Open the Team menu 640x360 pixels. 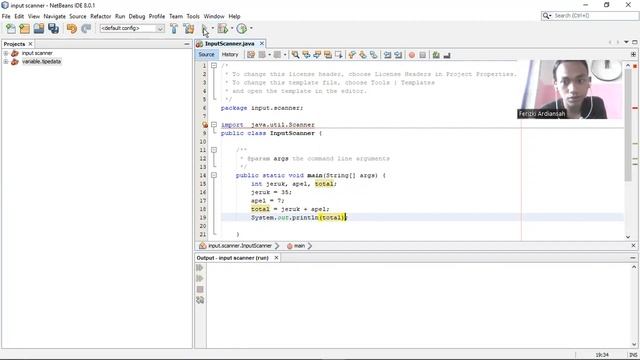click(x=176, y=16)
